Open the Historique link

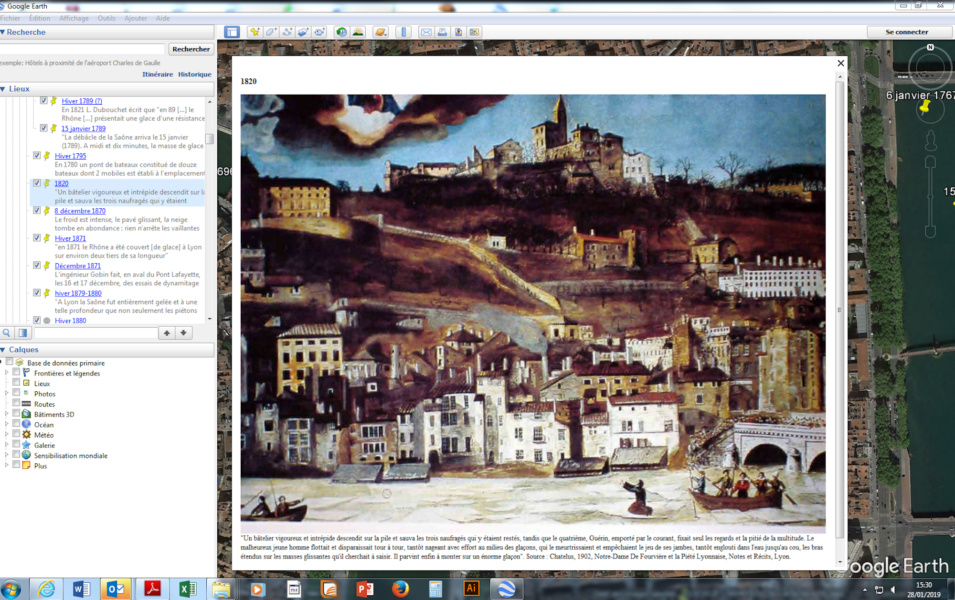[x=194, y=74]
